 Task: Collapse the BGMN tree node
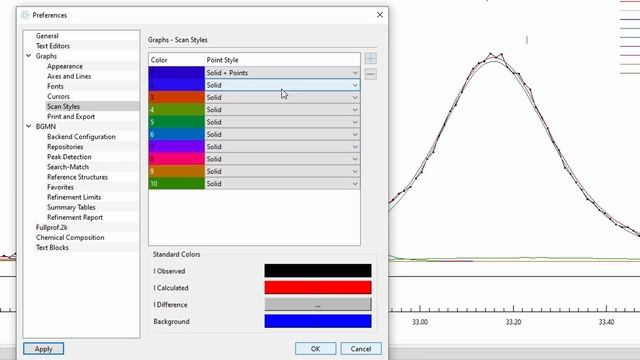pyautogui.click(x=29, y=127)
